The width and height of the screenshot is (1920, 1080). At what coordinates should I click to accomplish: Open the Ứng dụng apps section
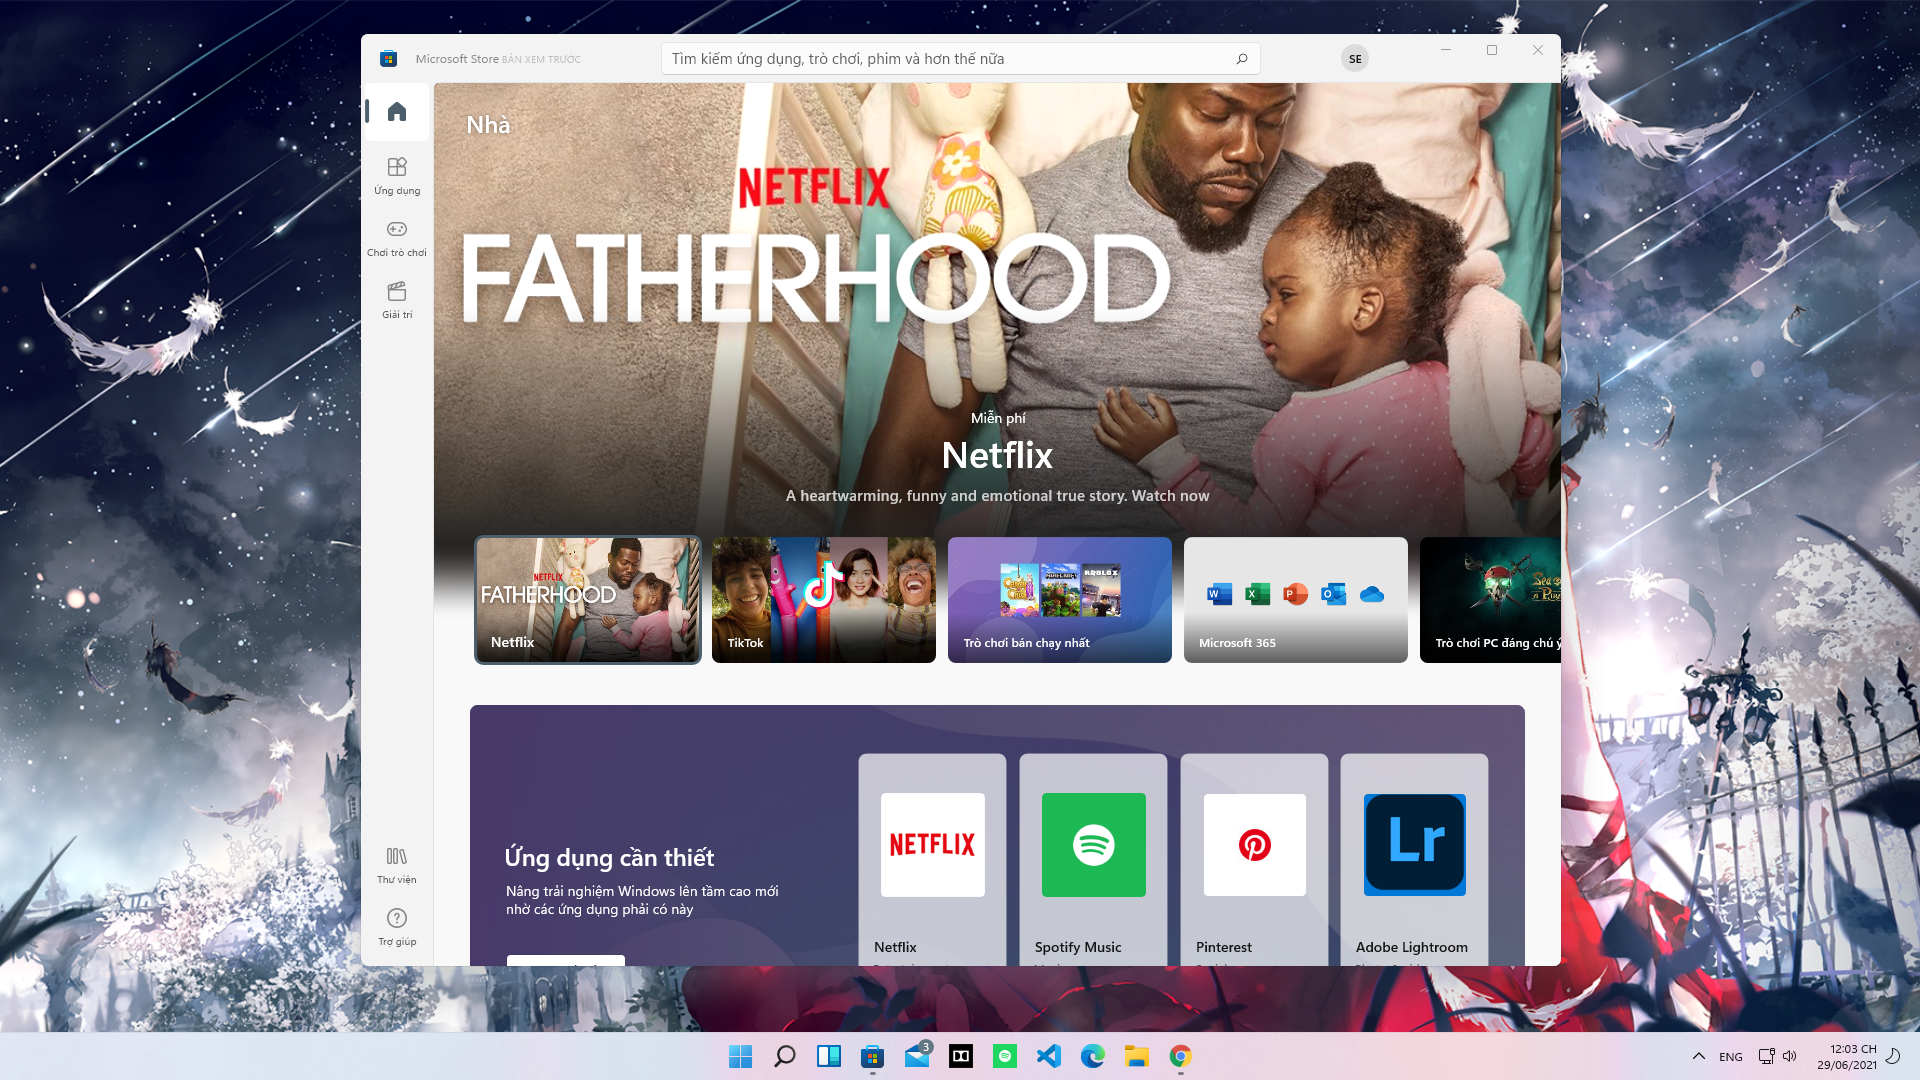click(x=397, y=175)
